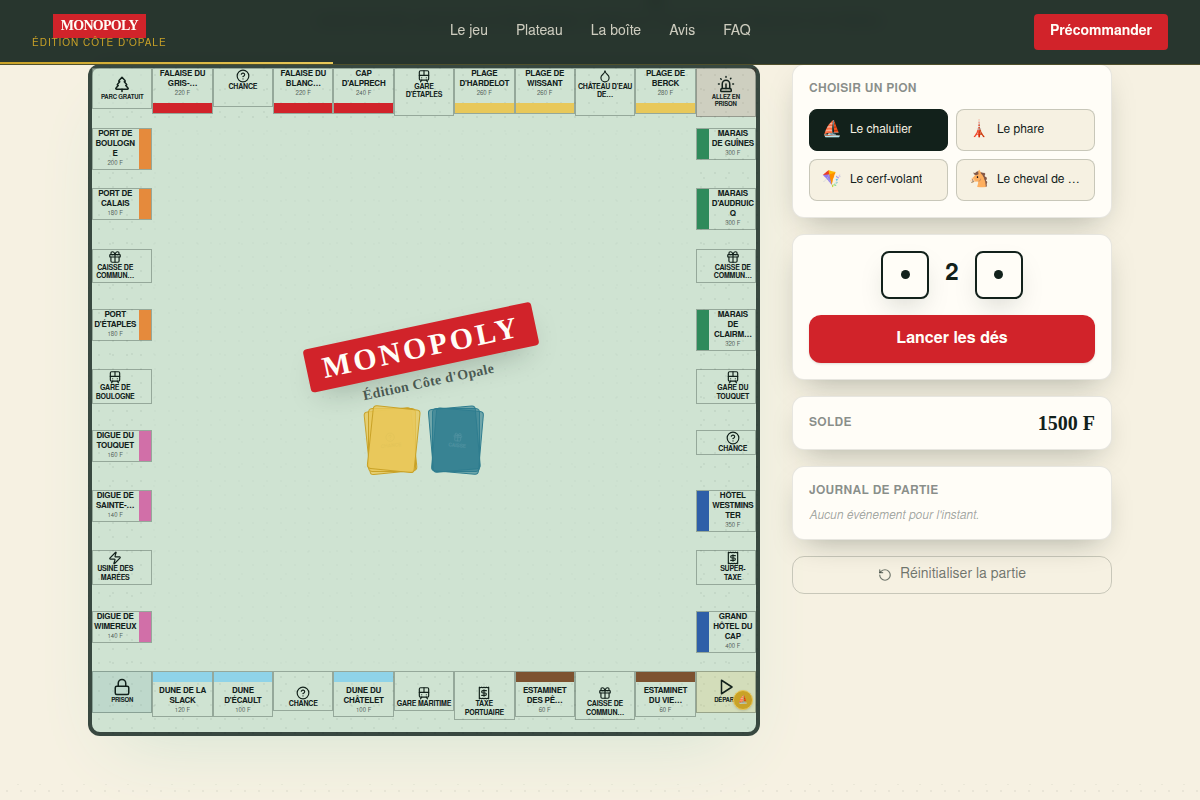Click the Plage de Berck property
Screen dimensions: 1200x800
[665, 90]
